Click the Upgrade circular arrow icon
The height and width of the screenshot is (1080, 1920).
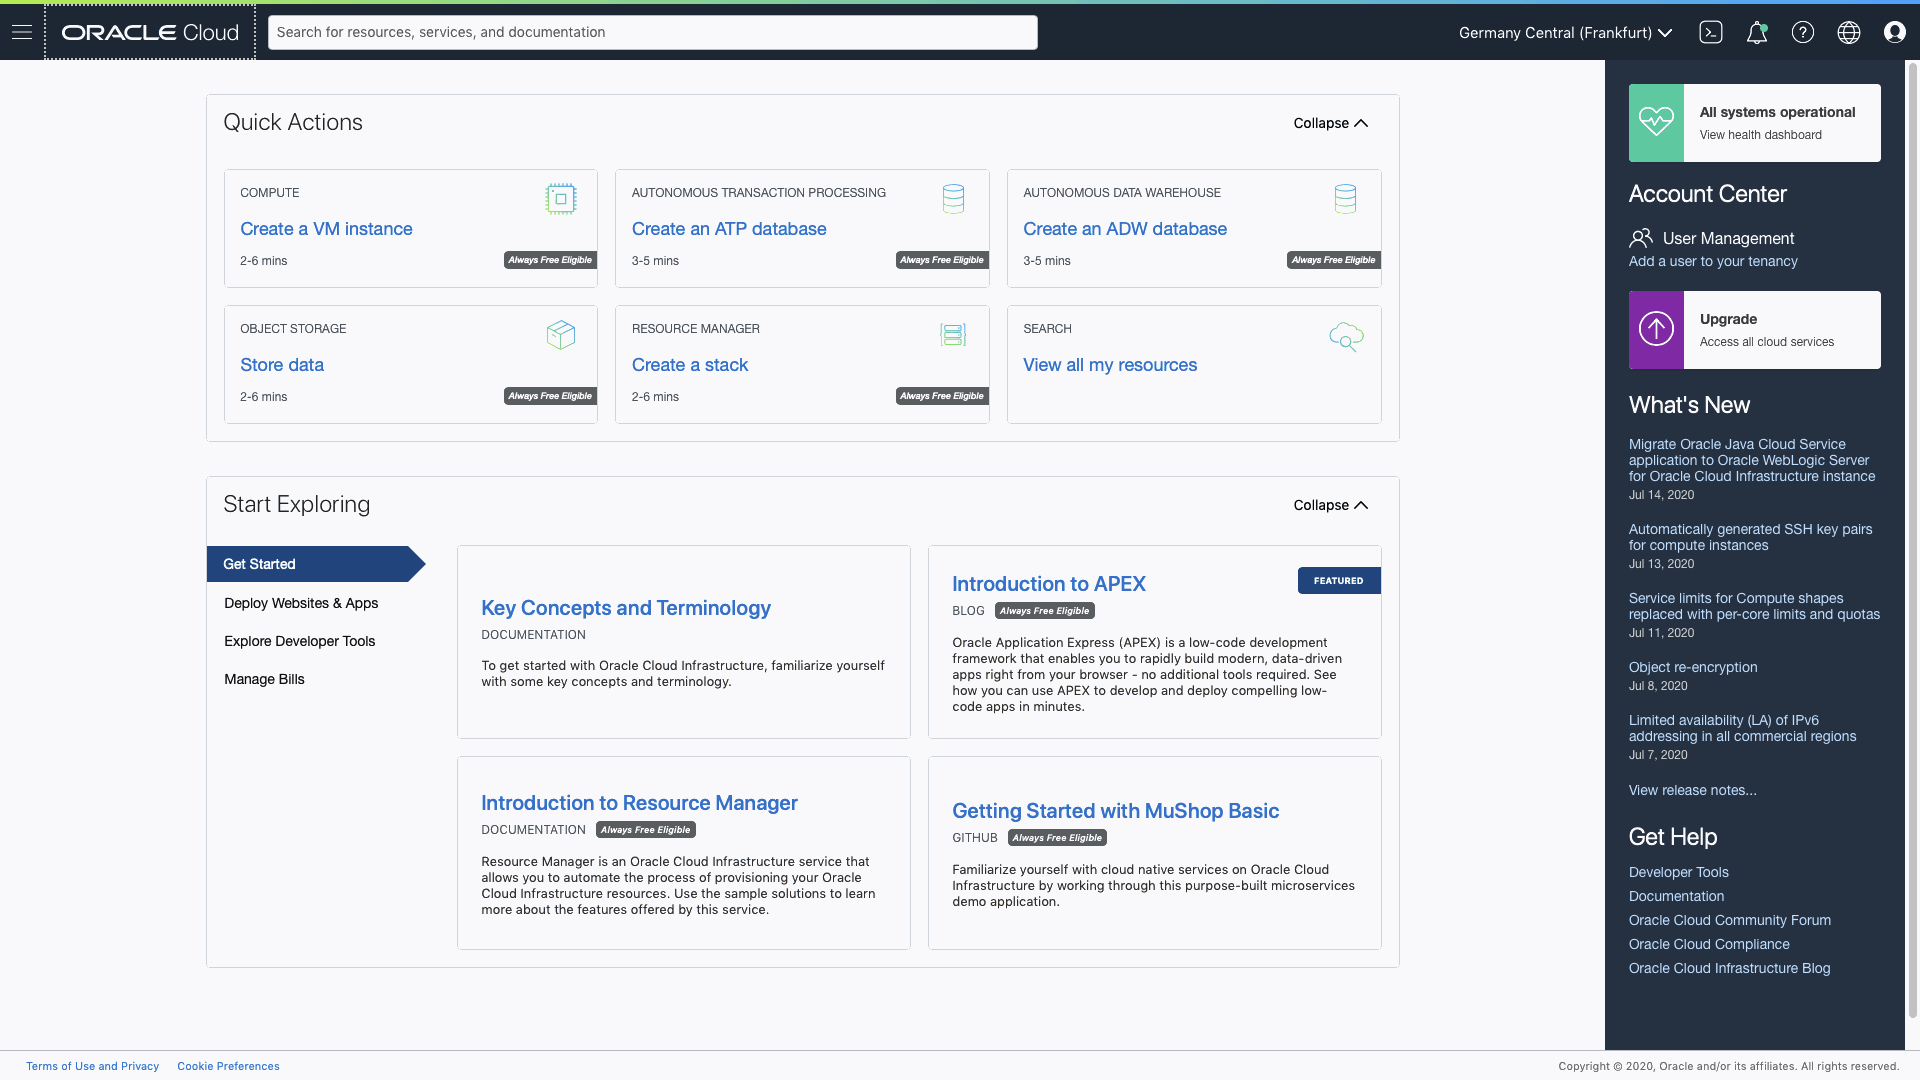[1656, 330]
